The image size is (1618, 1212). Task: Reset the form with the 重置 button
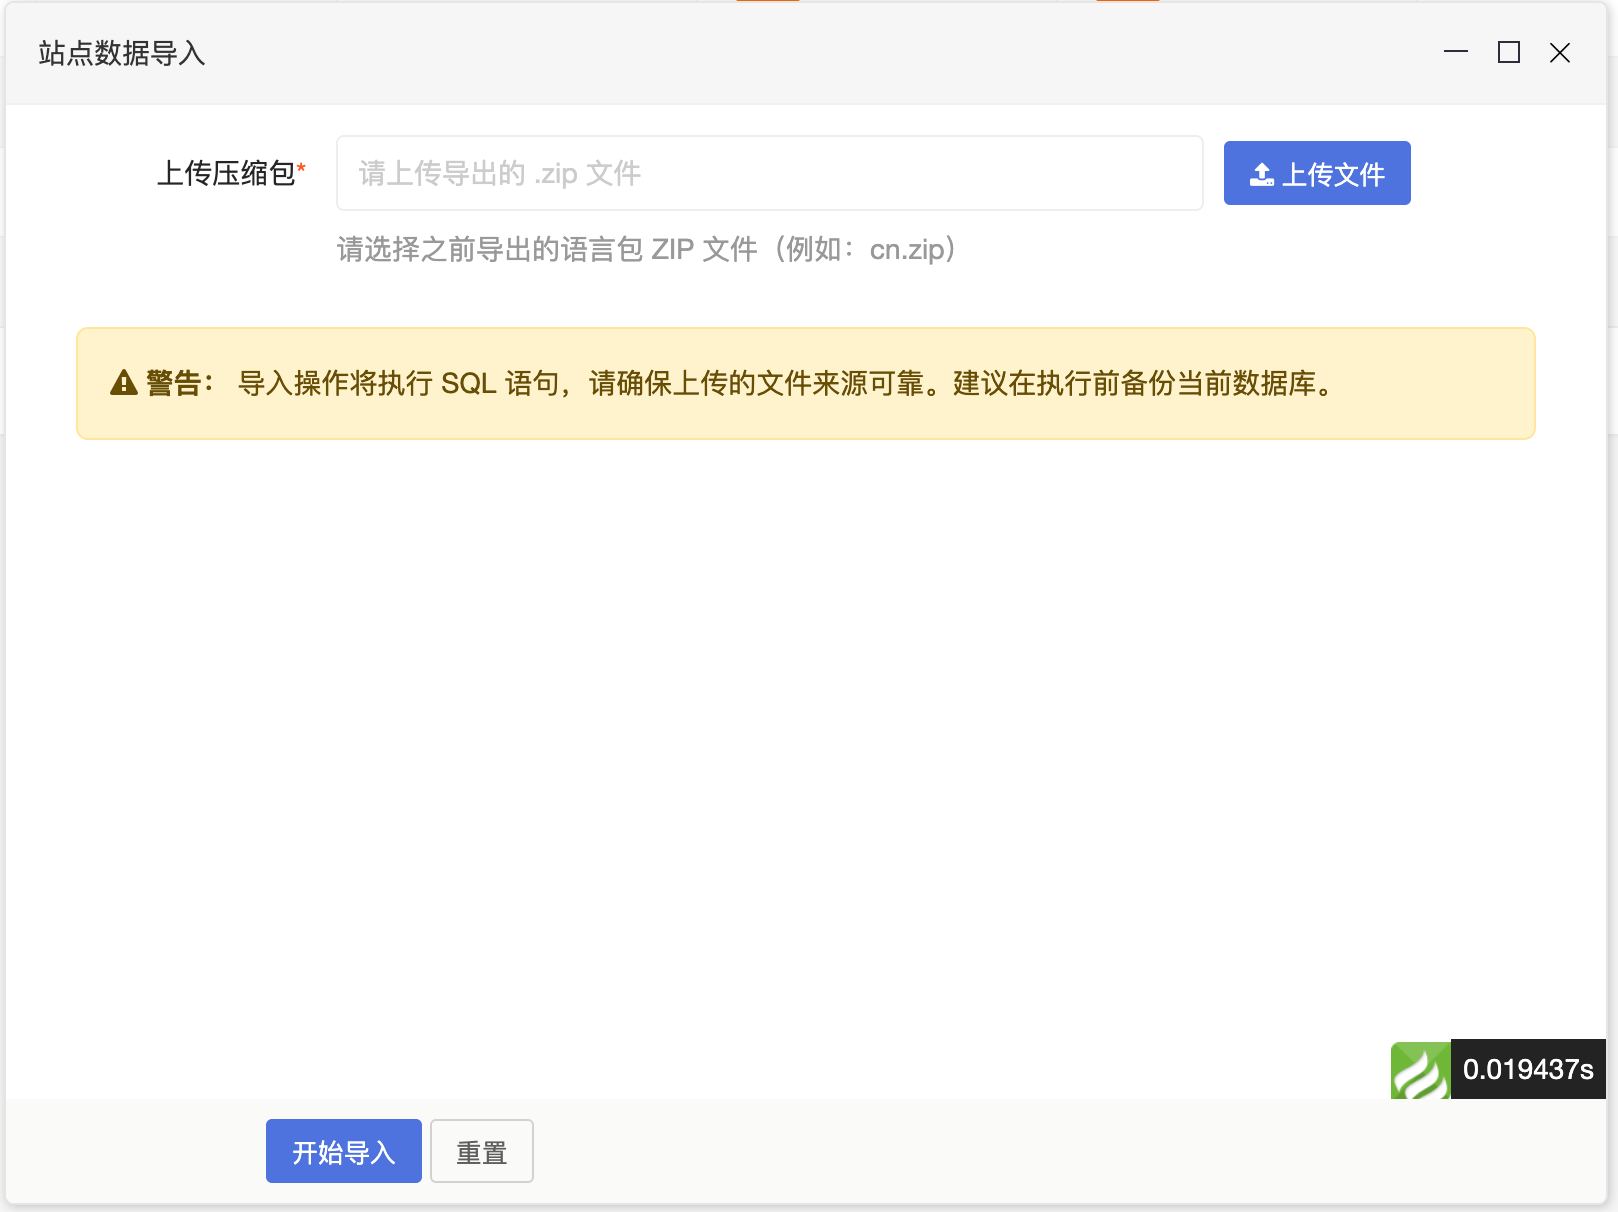pos(481,1151)
